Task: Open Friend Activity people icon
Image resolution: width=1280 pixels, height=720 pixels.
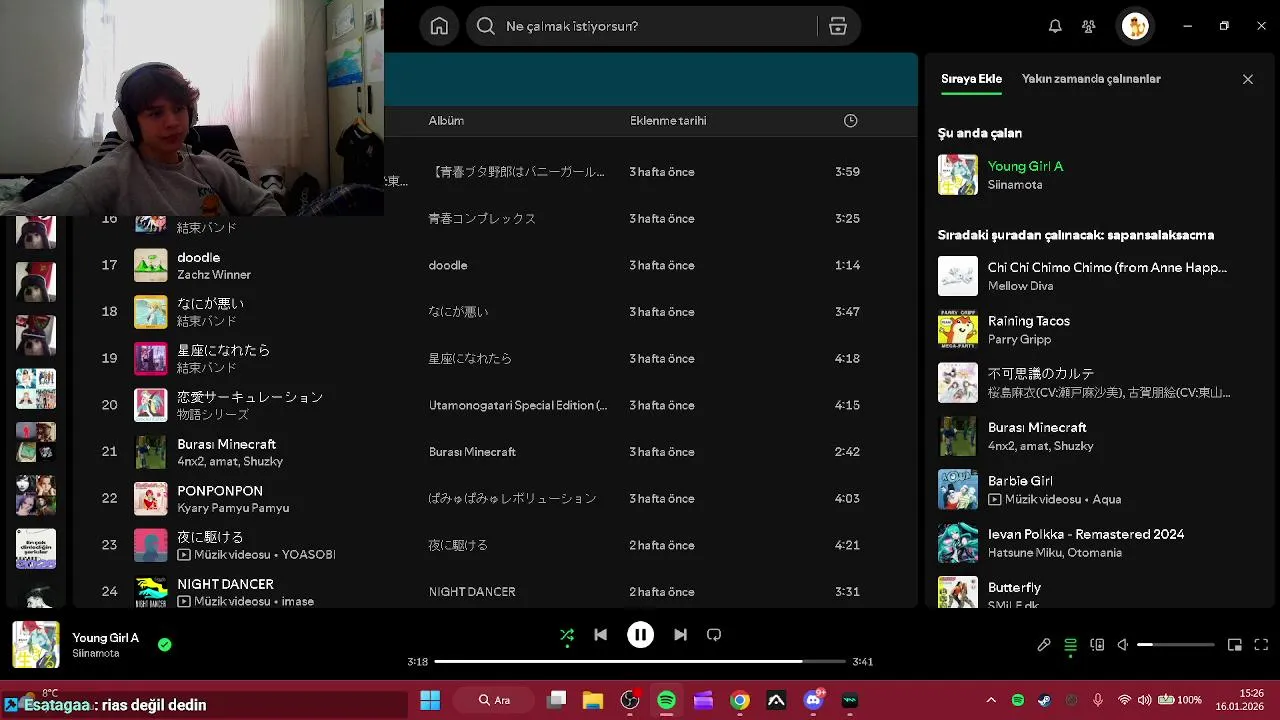Action: click(1089, 26)
